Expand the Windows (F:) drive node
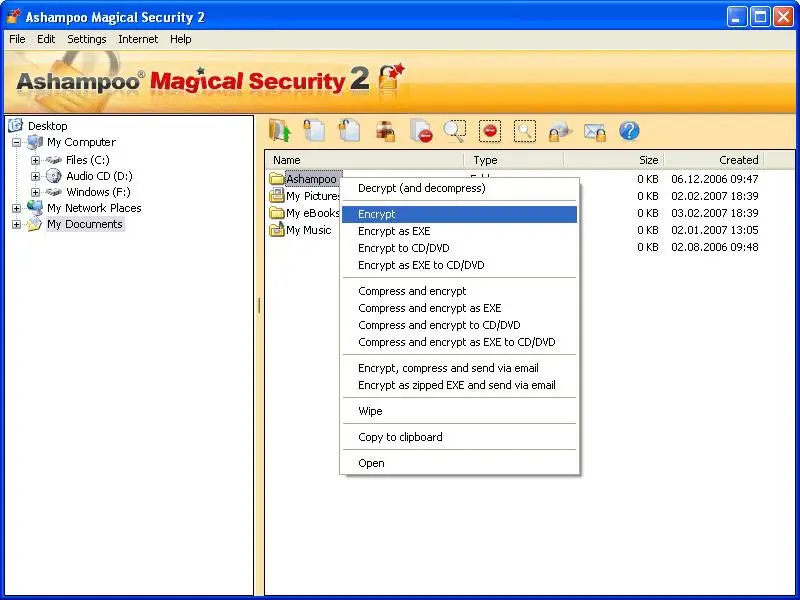 pyautogui.click(x=35, y=192)
